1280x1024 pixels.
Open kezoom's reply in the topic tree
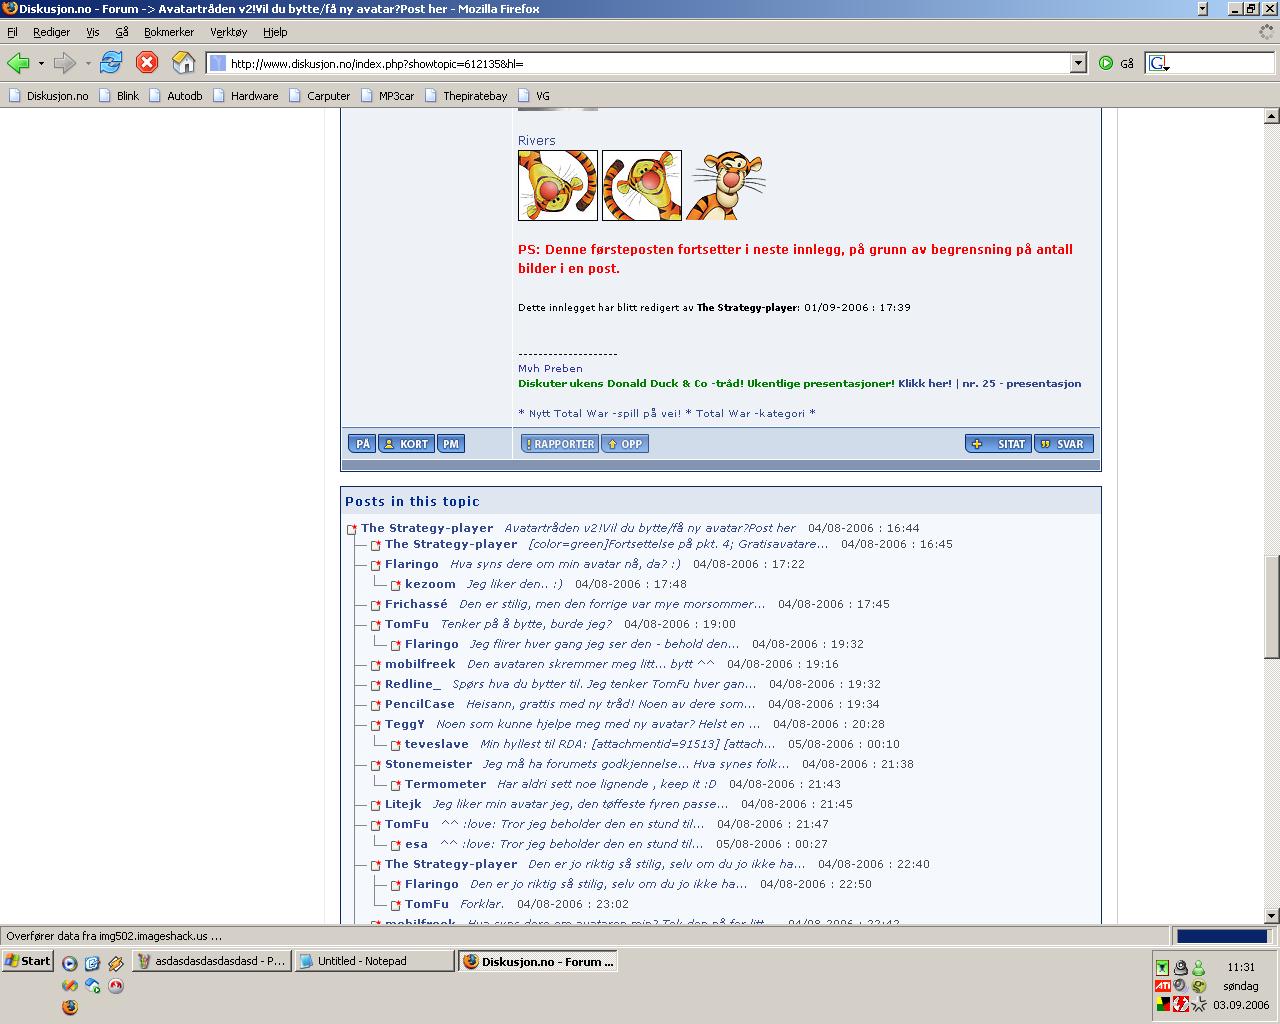point(515,584)
